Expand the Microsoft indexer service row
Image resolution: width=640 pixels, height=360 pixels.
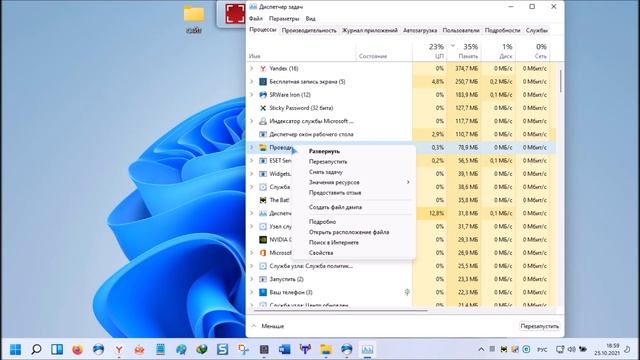point(252,121)
